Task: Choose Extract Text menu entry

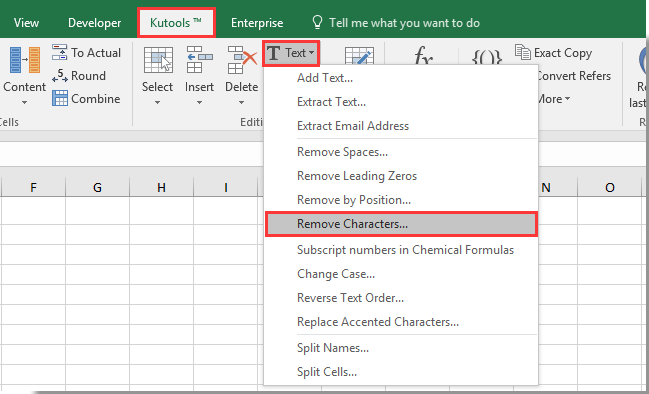Action: coord(401,102)
